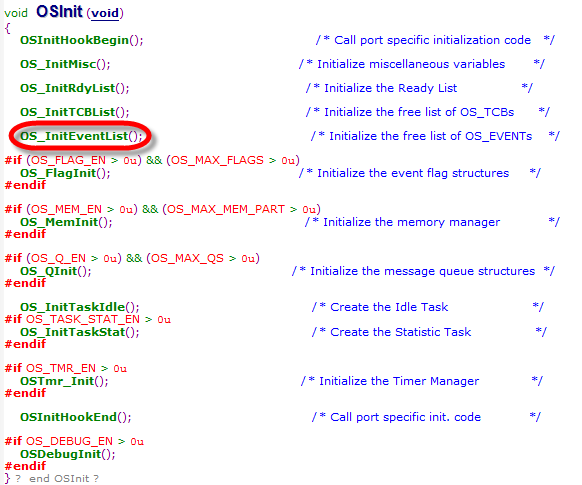Viewport: 582px width, 485px height.
Task: Click the OS_MemInit() function call
Action: [66, 222]
